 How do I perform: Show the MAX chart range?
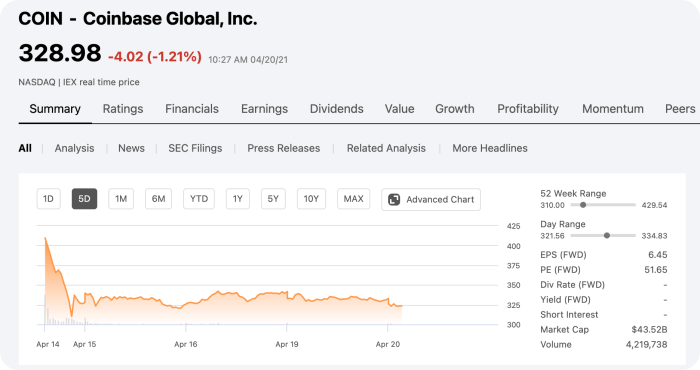tap(353, 199)
